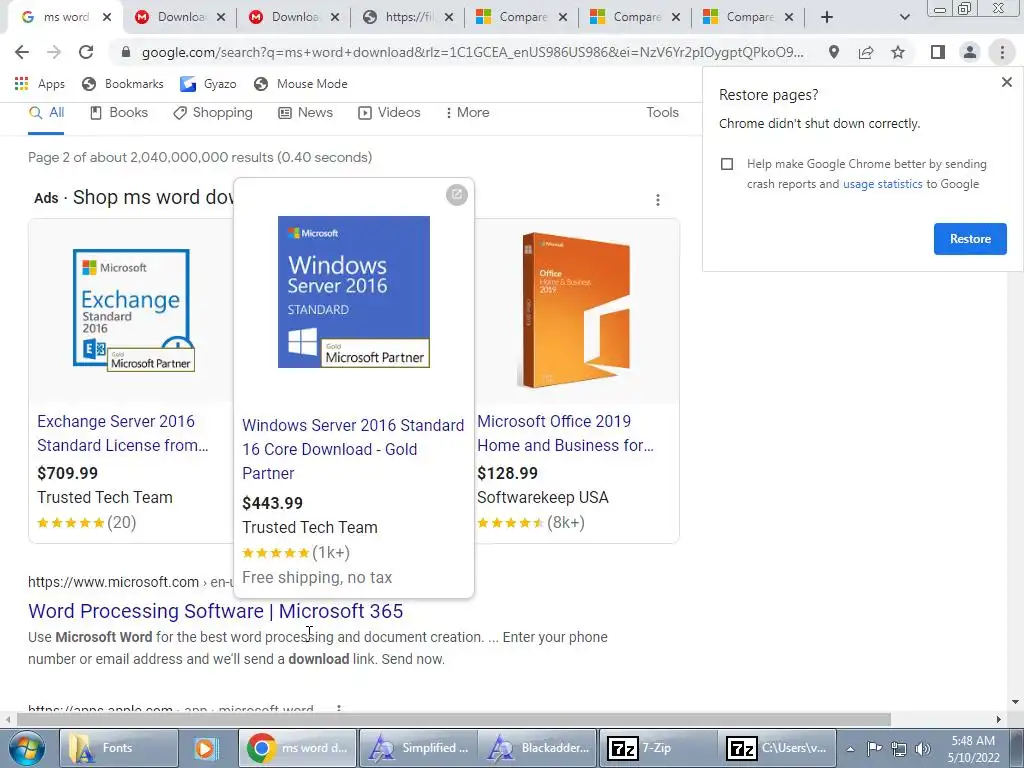The width and height of the screenshot is (1024, 768).
Task: Click the https://www.microsoft.com result URL
Action: tap(113, 582)
